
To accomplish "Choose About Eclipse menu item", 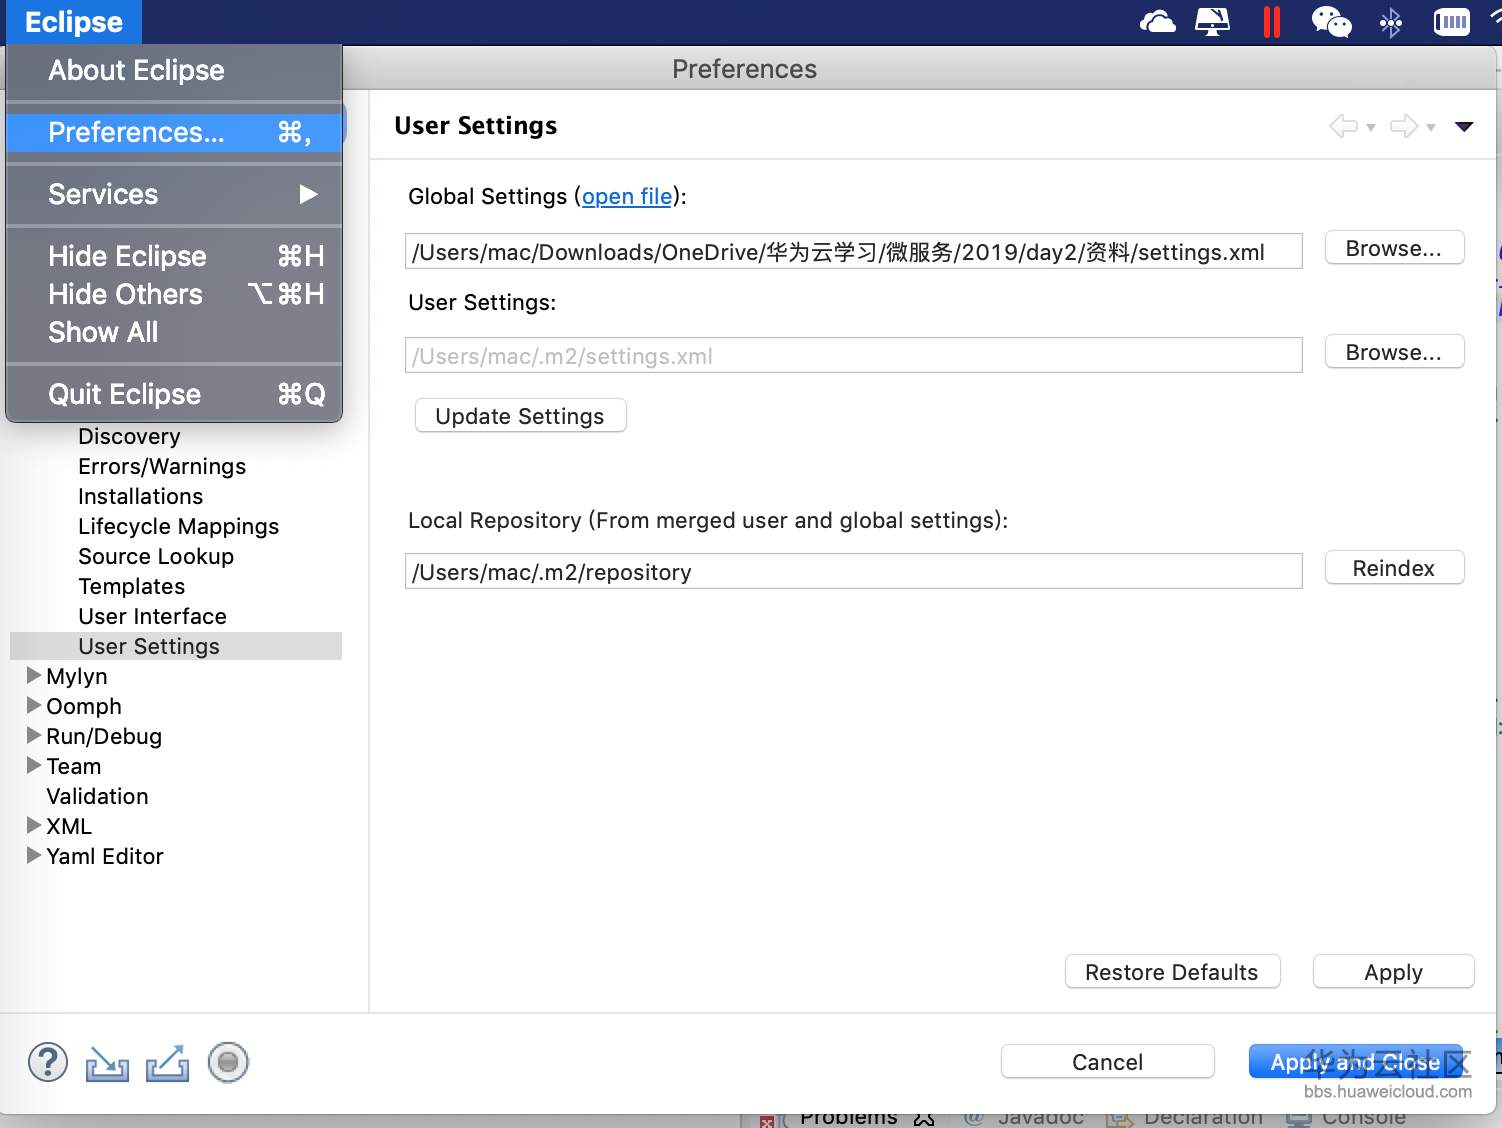I will pos(174,70).
